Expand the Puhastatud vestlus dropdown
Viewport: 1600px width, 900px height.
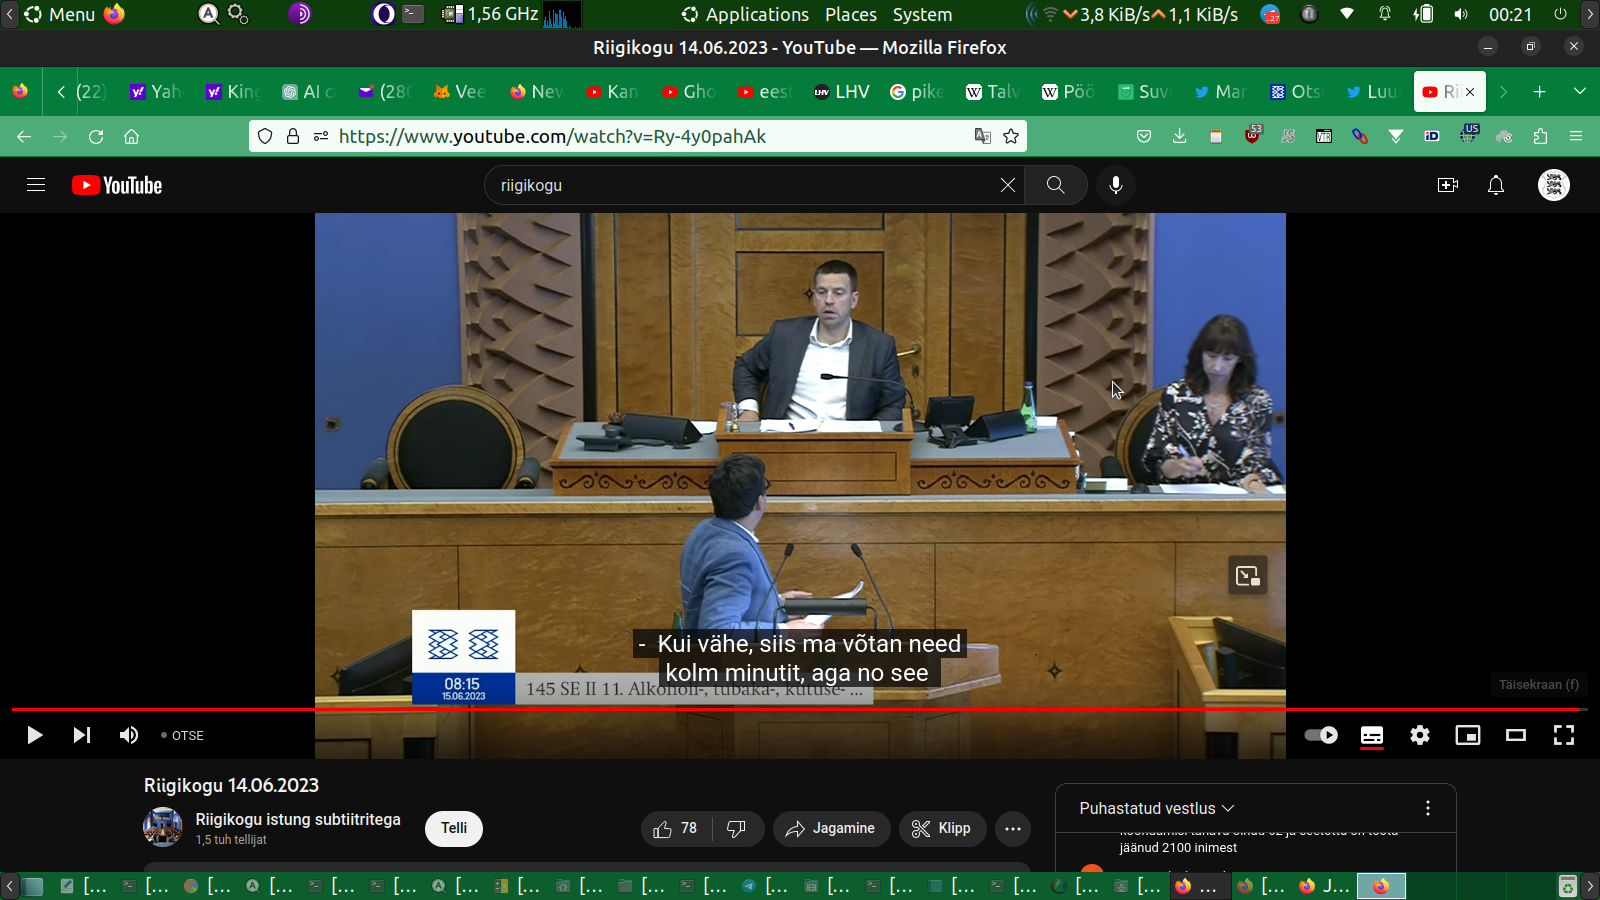(1157, 808)
